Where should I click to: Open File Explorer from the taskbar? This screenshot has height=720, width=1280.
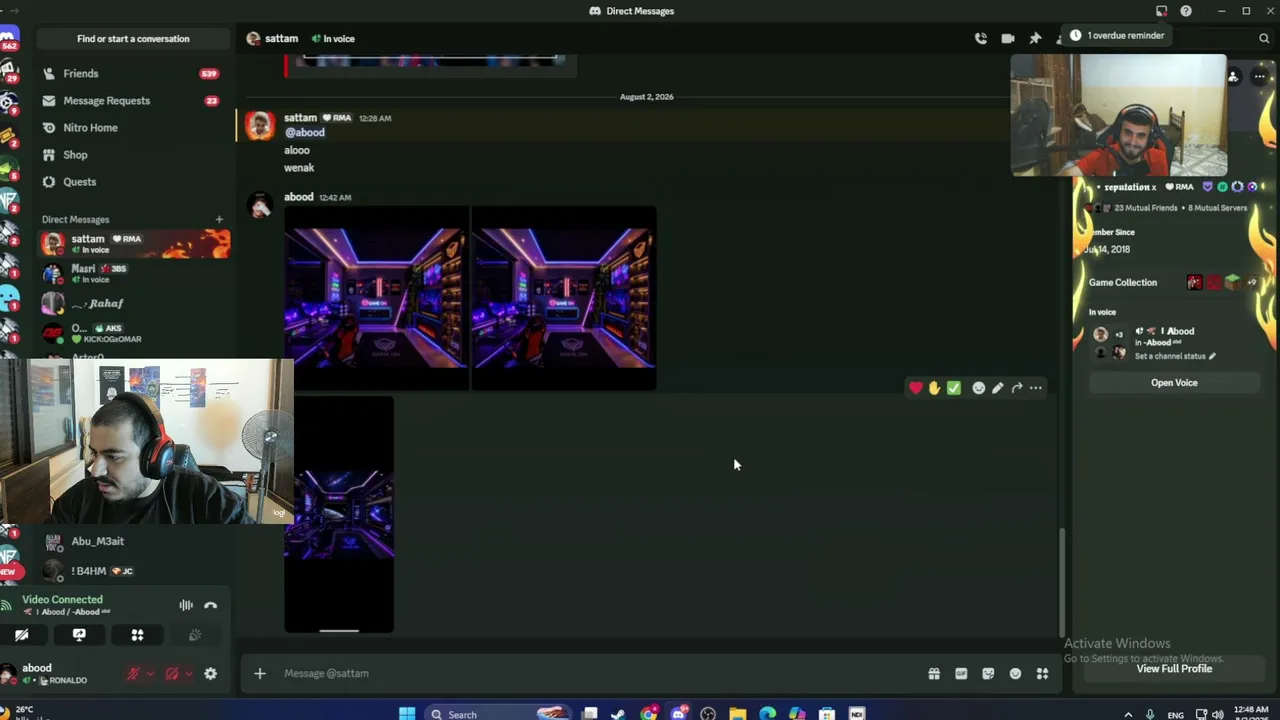click(x=737, y=714)
